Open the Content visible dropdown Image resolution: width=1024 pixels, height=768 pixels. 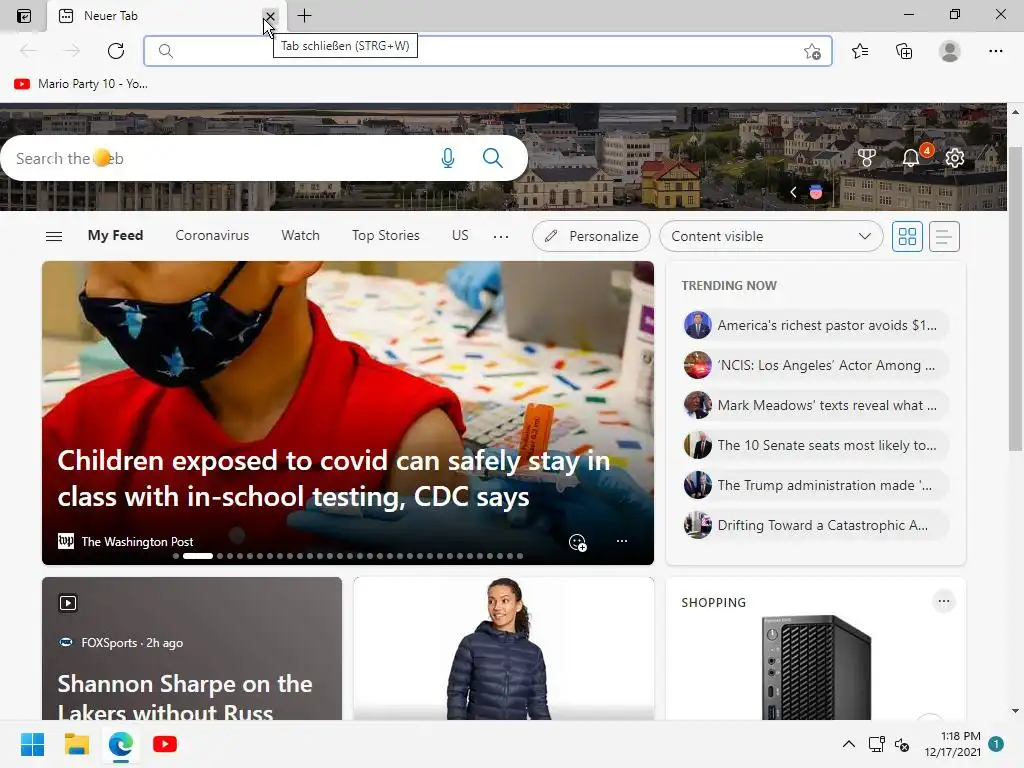771,236
